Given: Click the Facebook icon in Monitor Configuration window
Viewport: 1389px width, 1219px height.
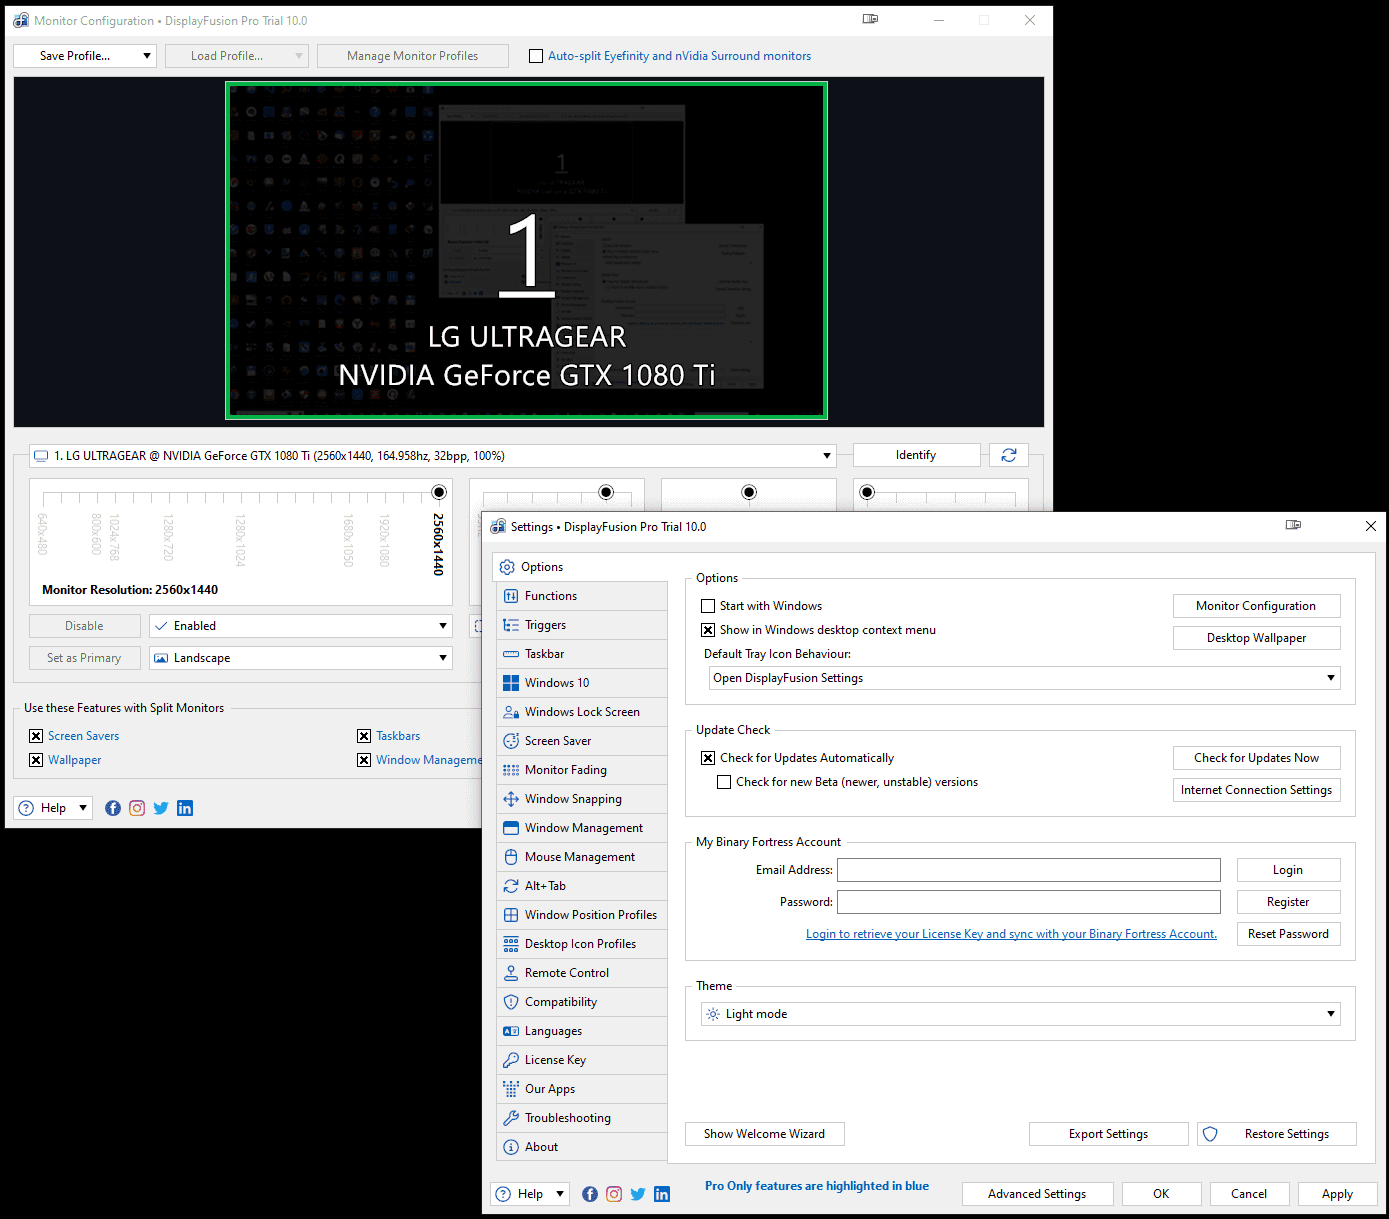Looking at the screenshot, I should (113, 808).
